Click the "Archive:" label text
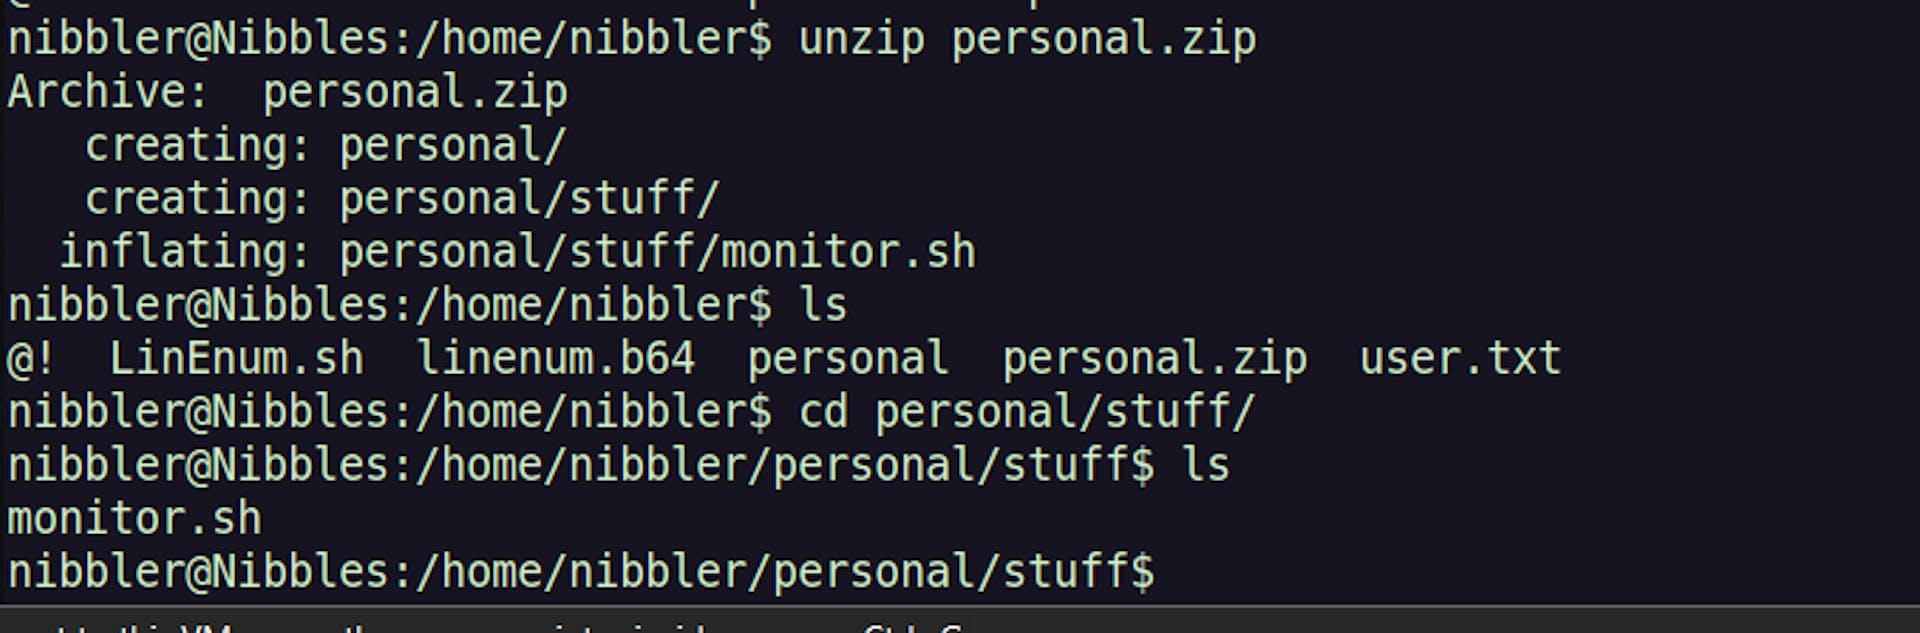This screenshot has height=633, width=1920. pos(108,92)
